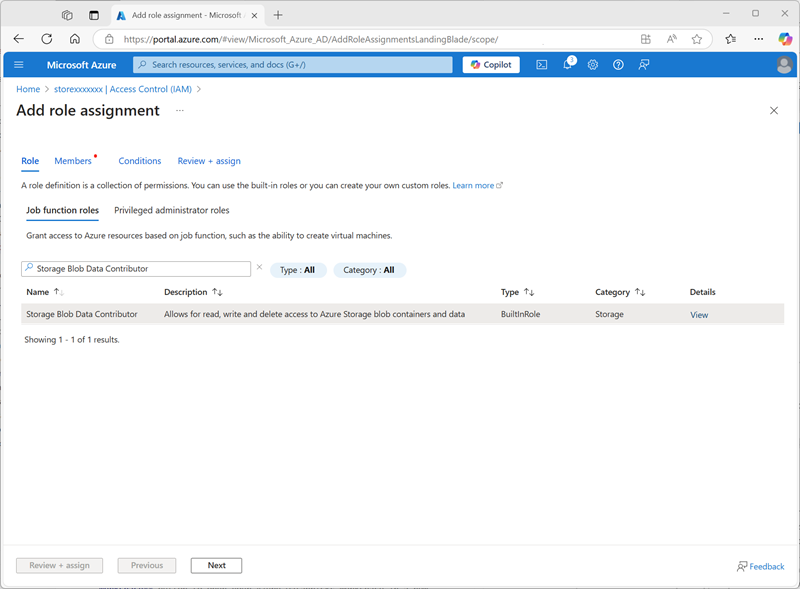Click the role search input field
Image resolution: width=800 pixels, height=589 pixels.
pyautogui.click(x=136, y=268)
